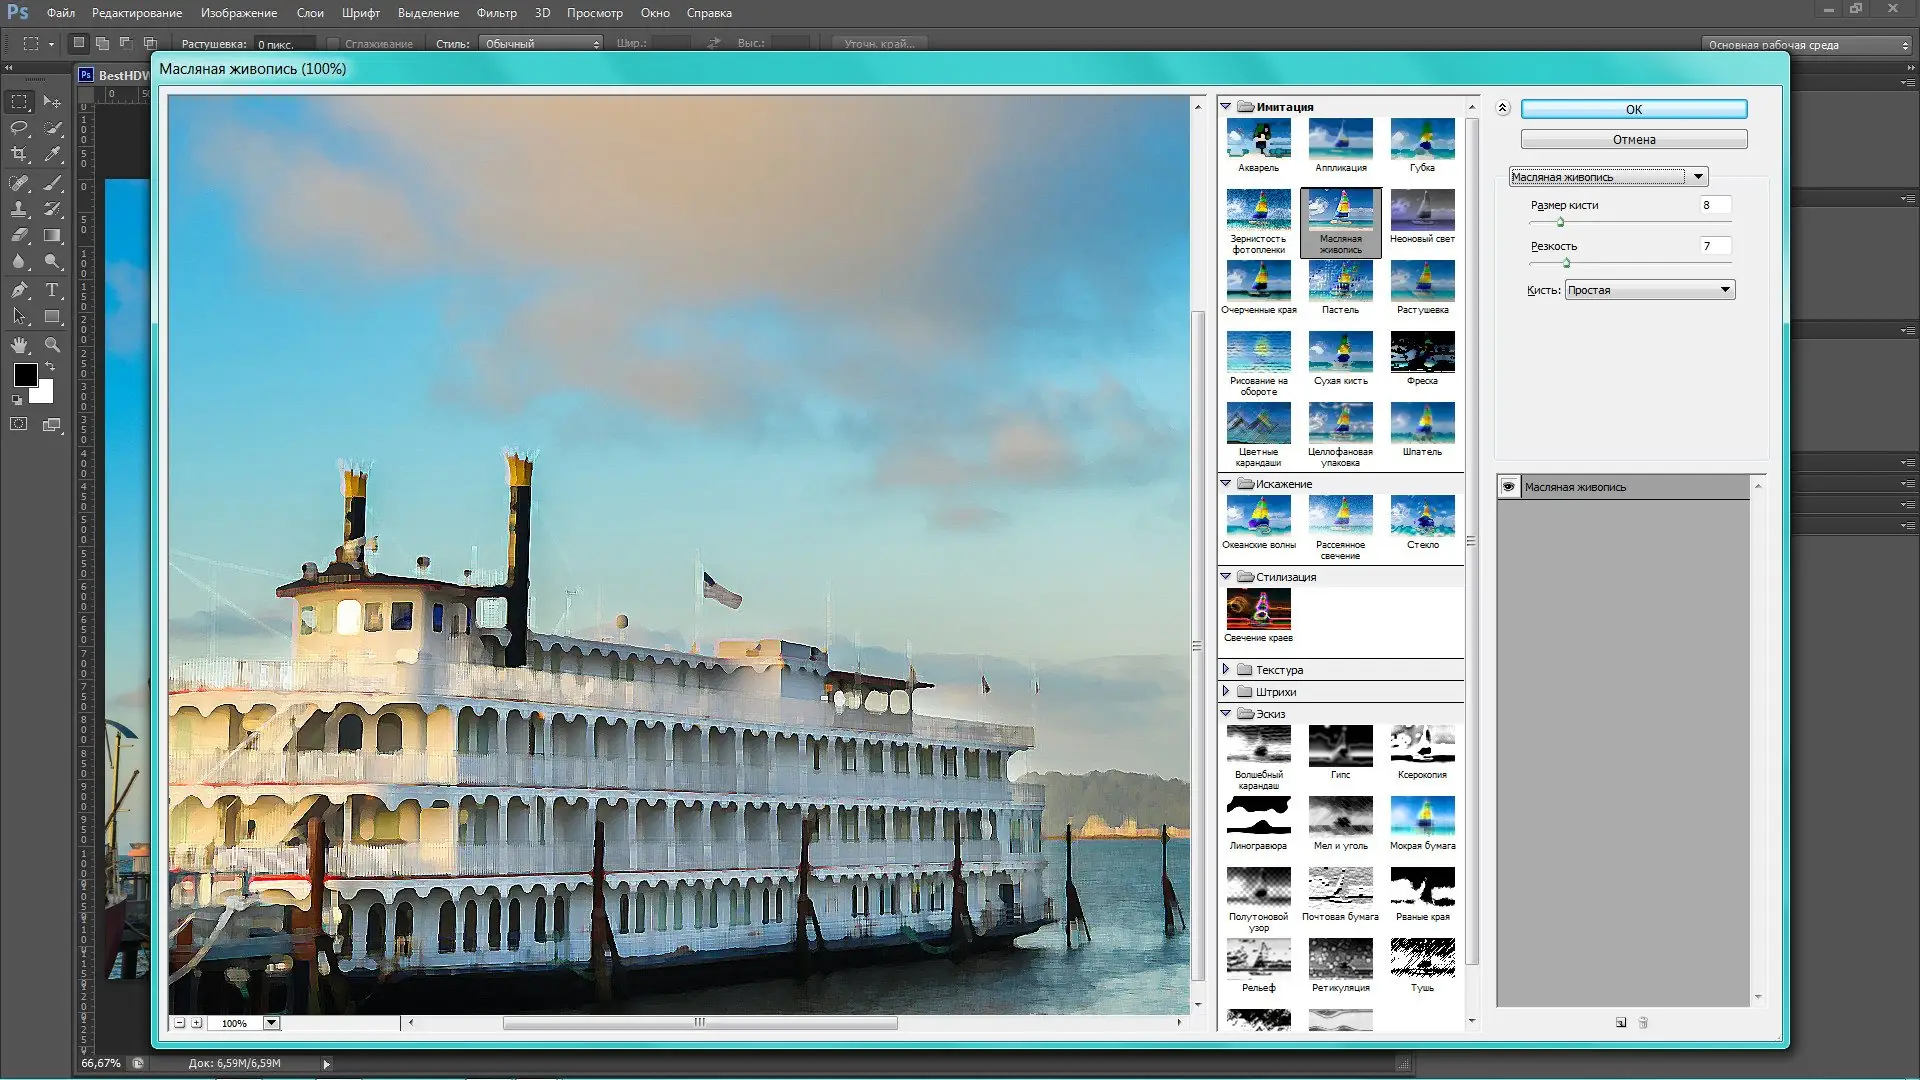Select the Eraser tool
The image size is (1920, 1080).
pos(19,236)
